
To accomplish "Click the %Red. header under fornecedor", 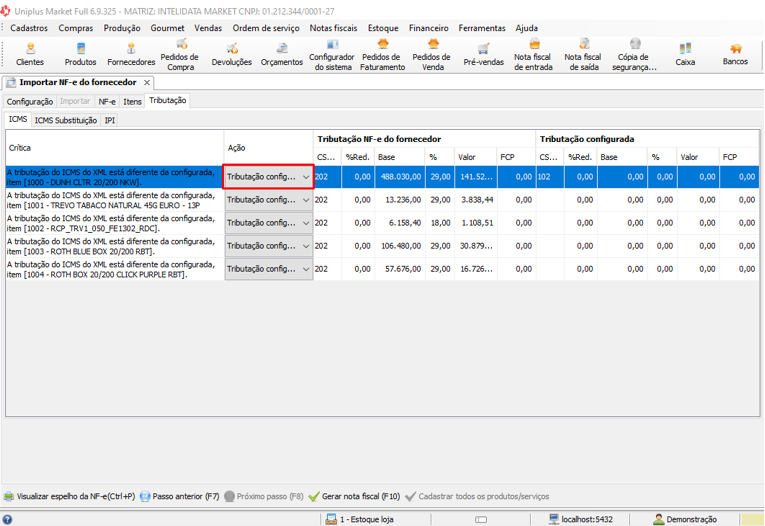I will (x=358, y=157).
